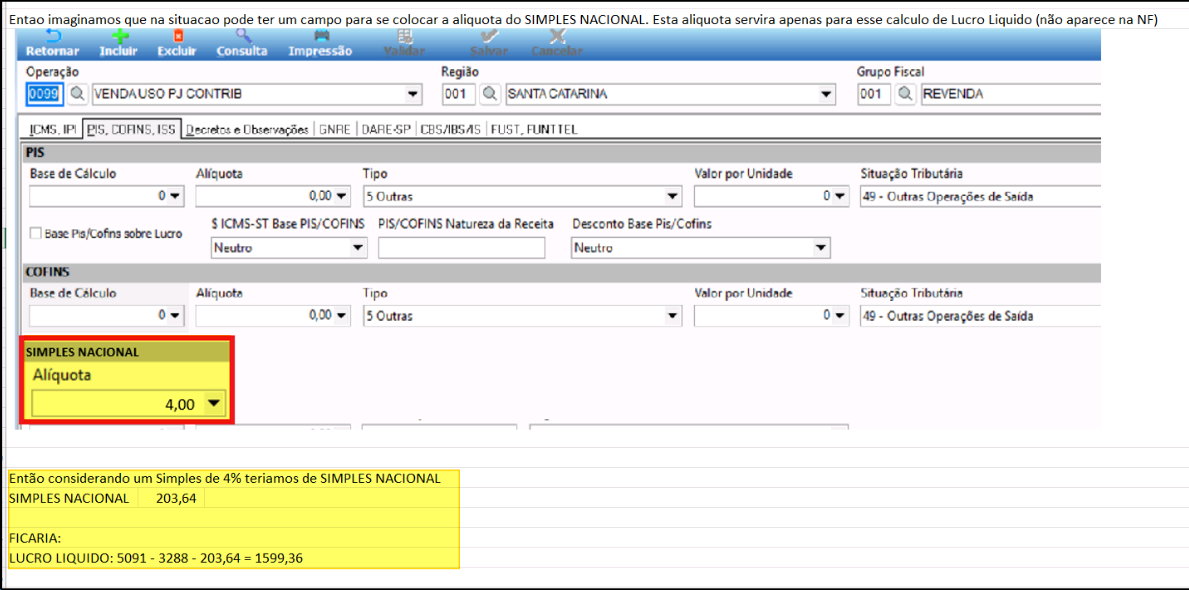Screen dimensions: 1189x590
Task: Toggle Base Pis/Cofins sobre Lucro checkbox
Action: click(35, 234)
